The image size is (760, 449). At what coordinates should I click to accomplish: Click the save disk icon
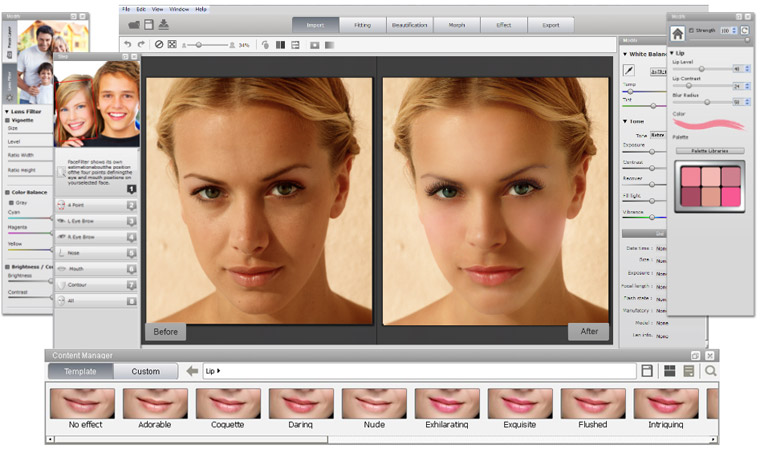pos(149,23)
